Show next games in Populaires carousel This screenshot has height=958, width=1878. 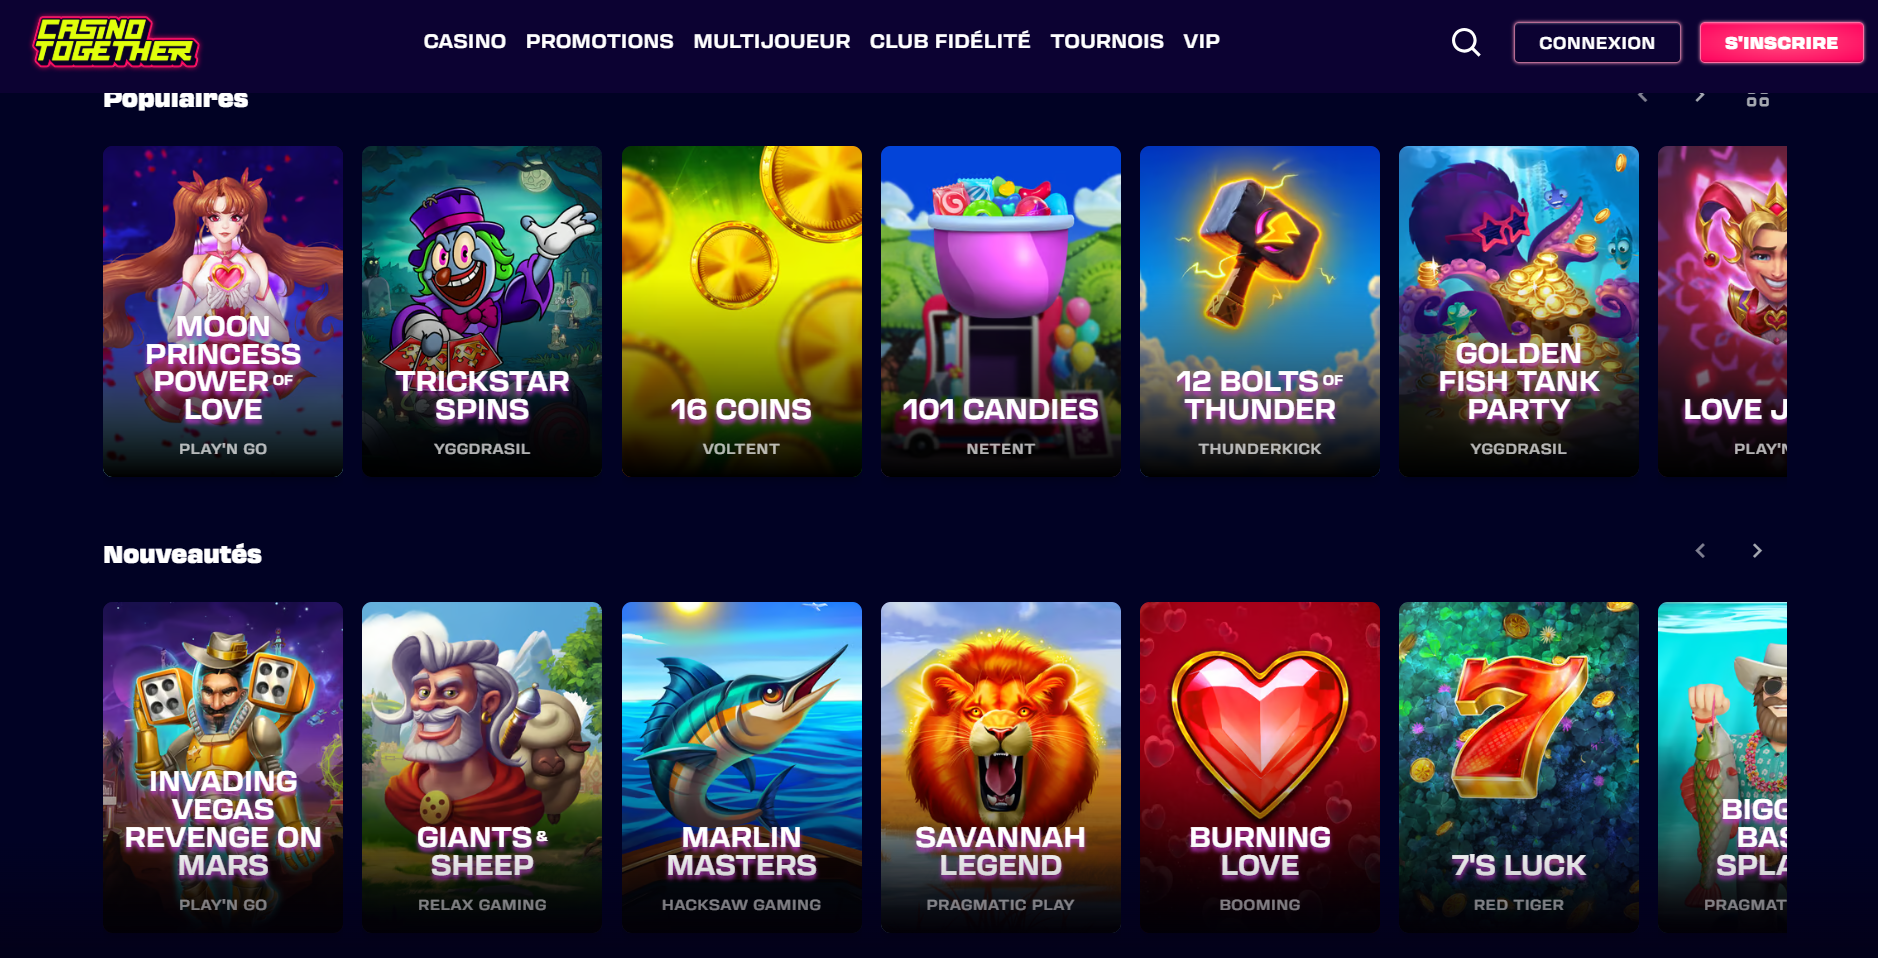pyautogui.click(x=1700, y=96)
